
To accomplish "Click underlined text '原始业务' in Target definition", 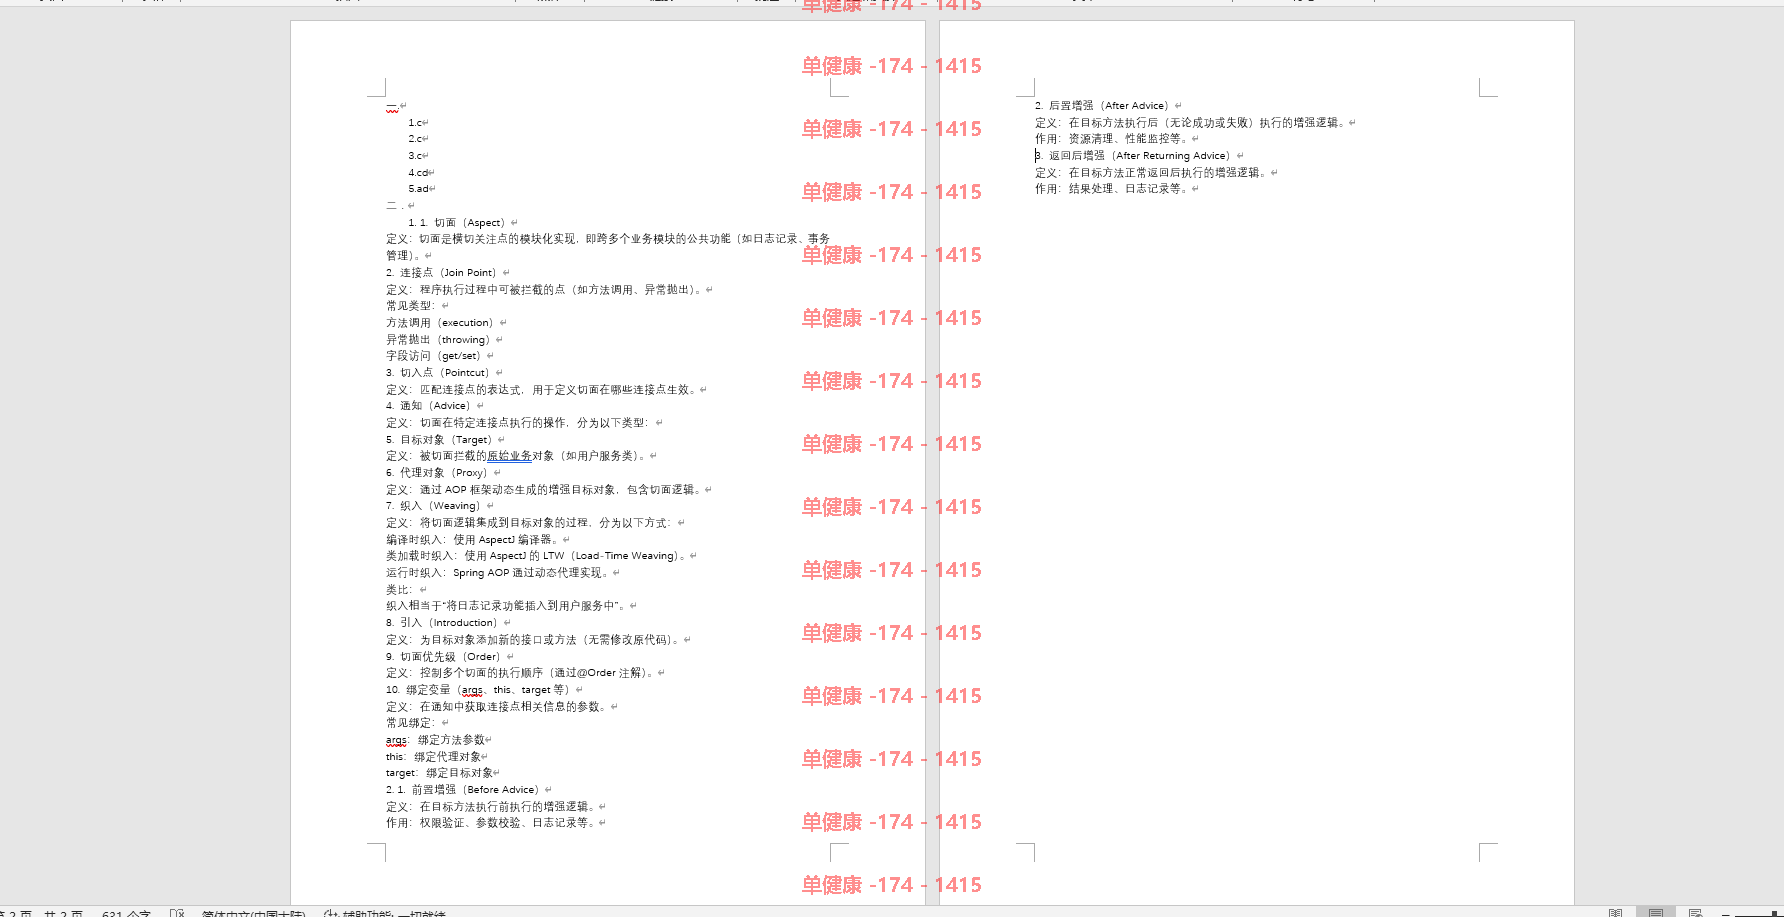I will [x=509, y=456].
